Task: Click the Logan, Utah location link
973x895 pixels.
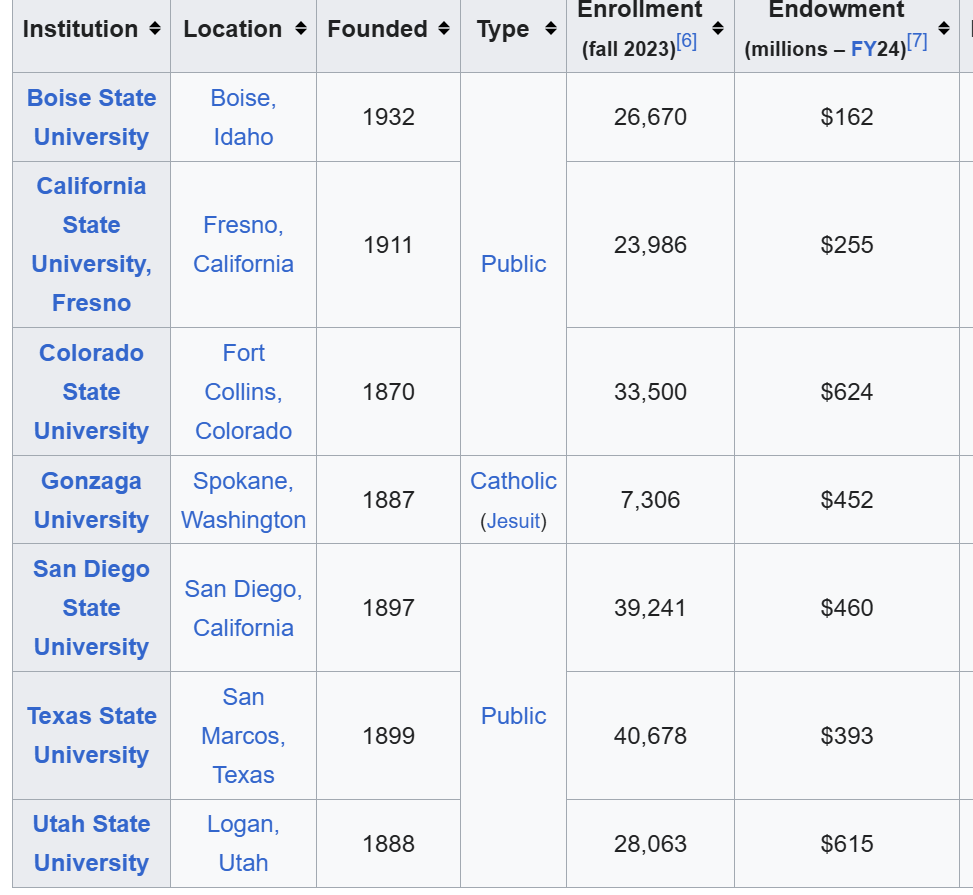Action: pyautogui.click(x=243, y=843)
